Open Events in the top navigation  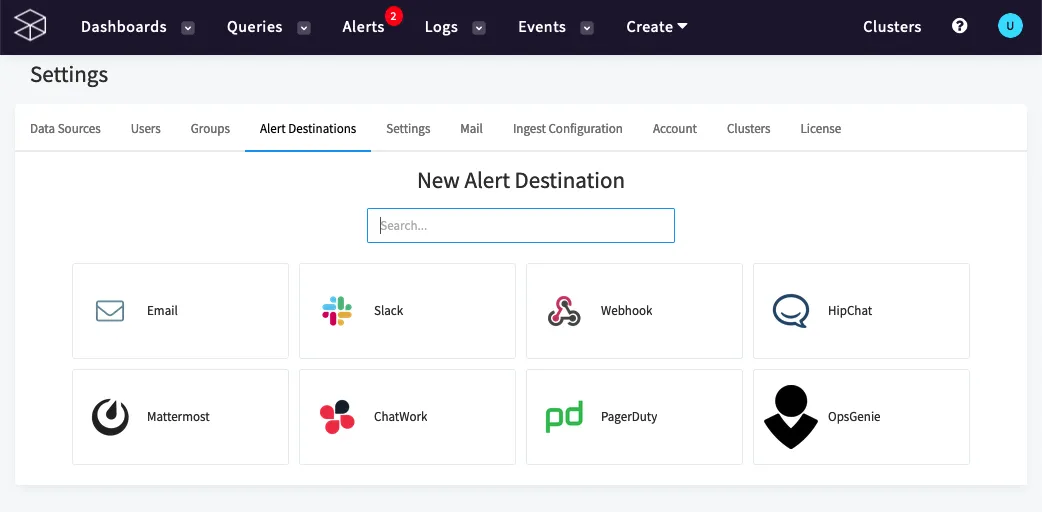(542, 27)
